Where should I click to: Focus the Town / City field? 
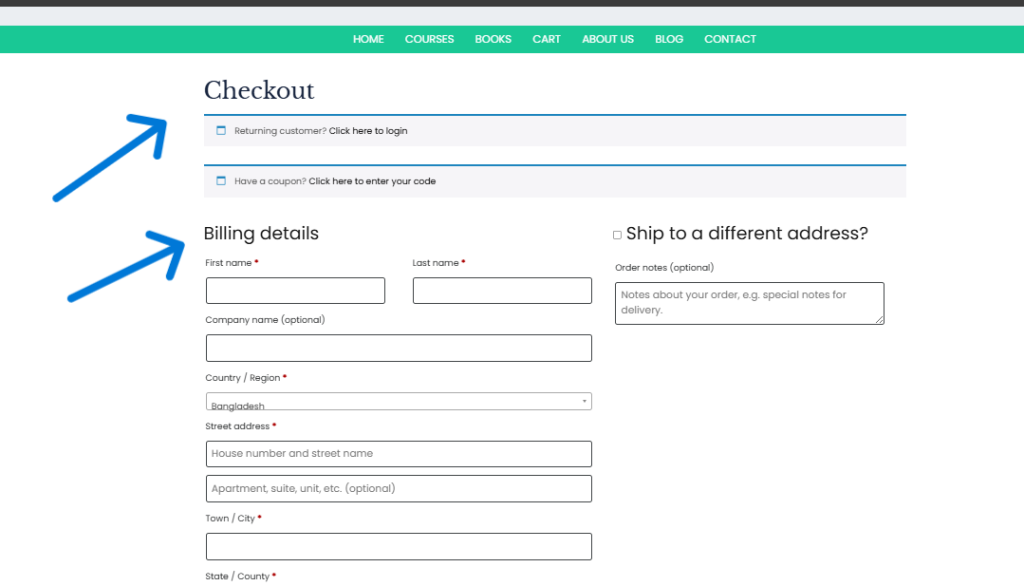coord(398,547)
